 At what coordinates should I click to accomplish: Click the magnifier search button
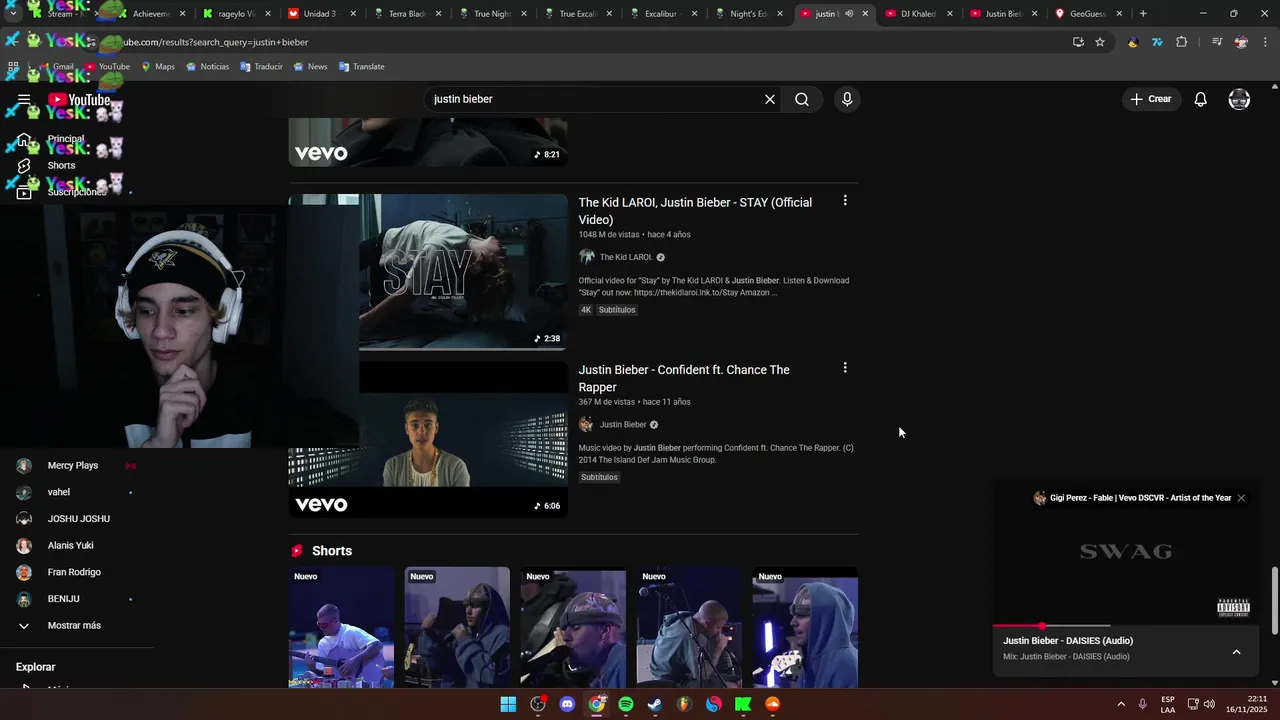click(x=802, y=99)
